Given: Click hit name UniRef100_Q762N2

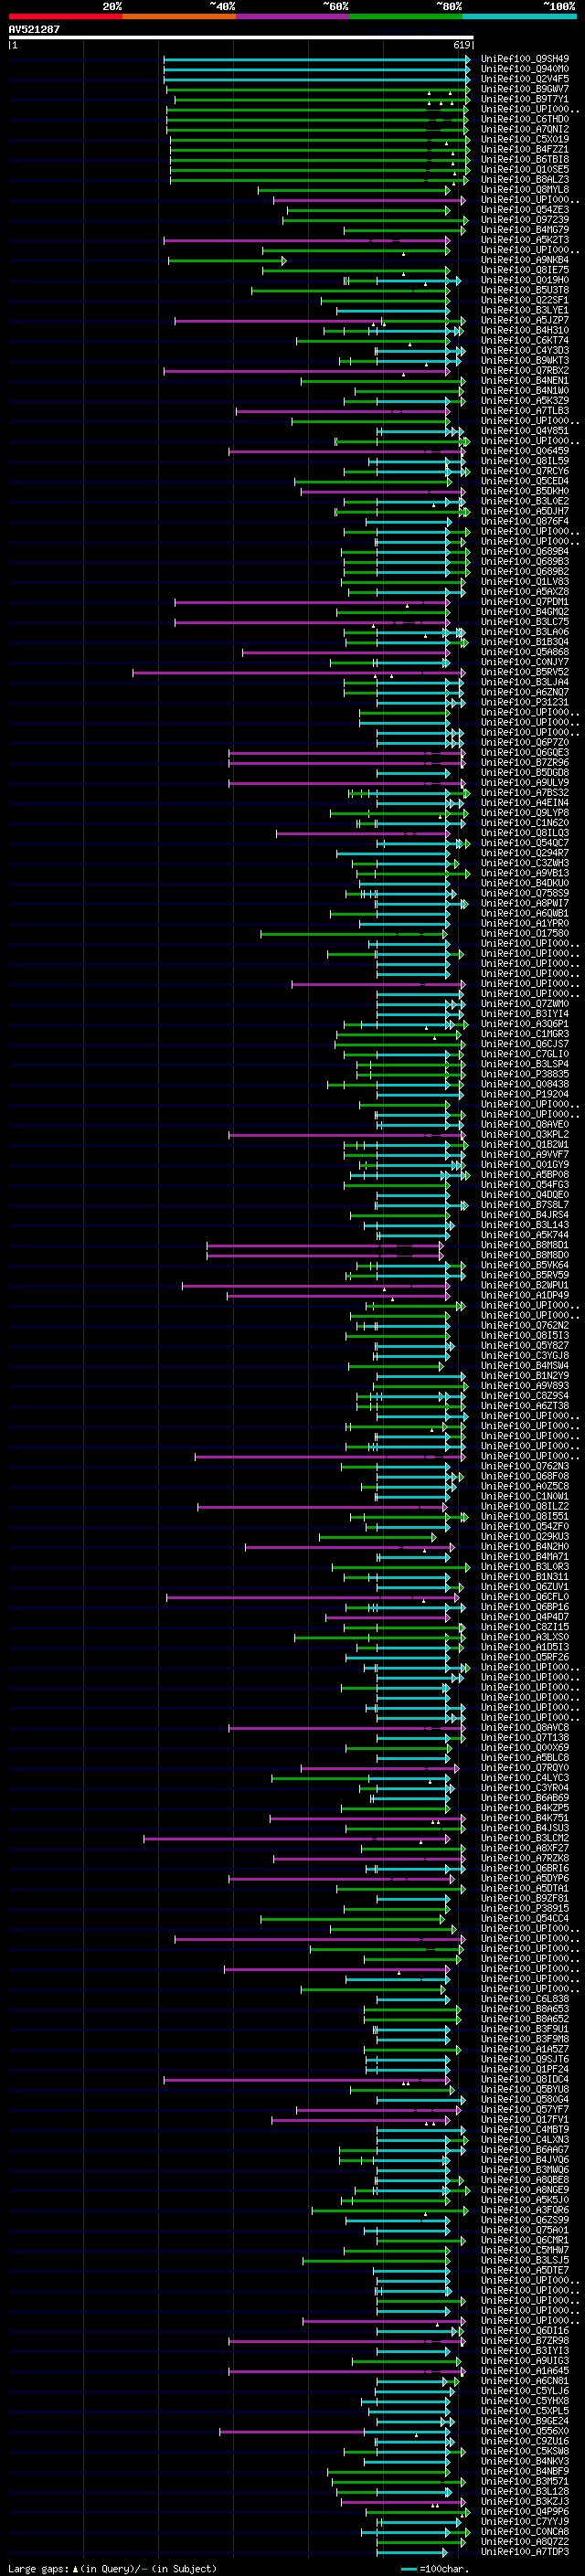Looking at the screenshot, I should [525, 1326].
